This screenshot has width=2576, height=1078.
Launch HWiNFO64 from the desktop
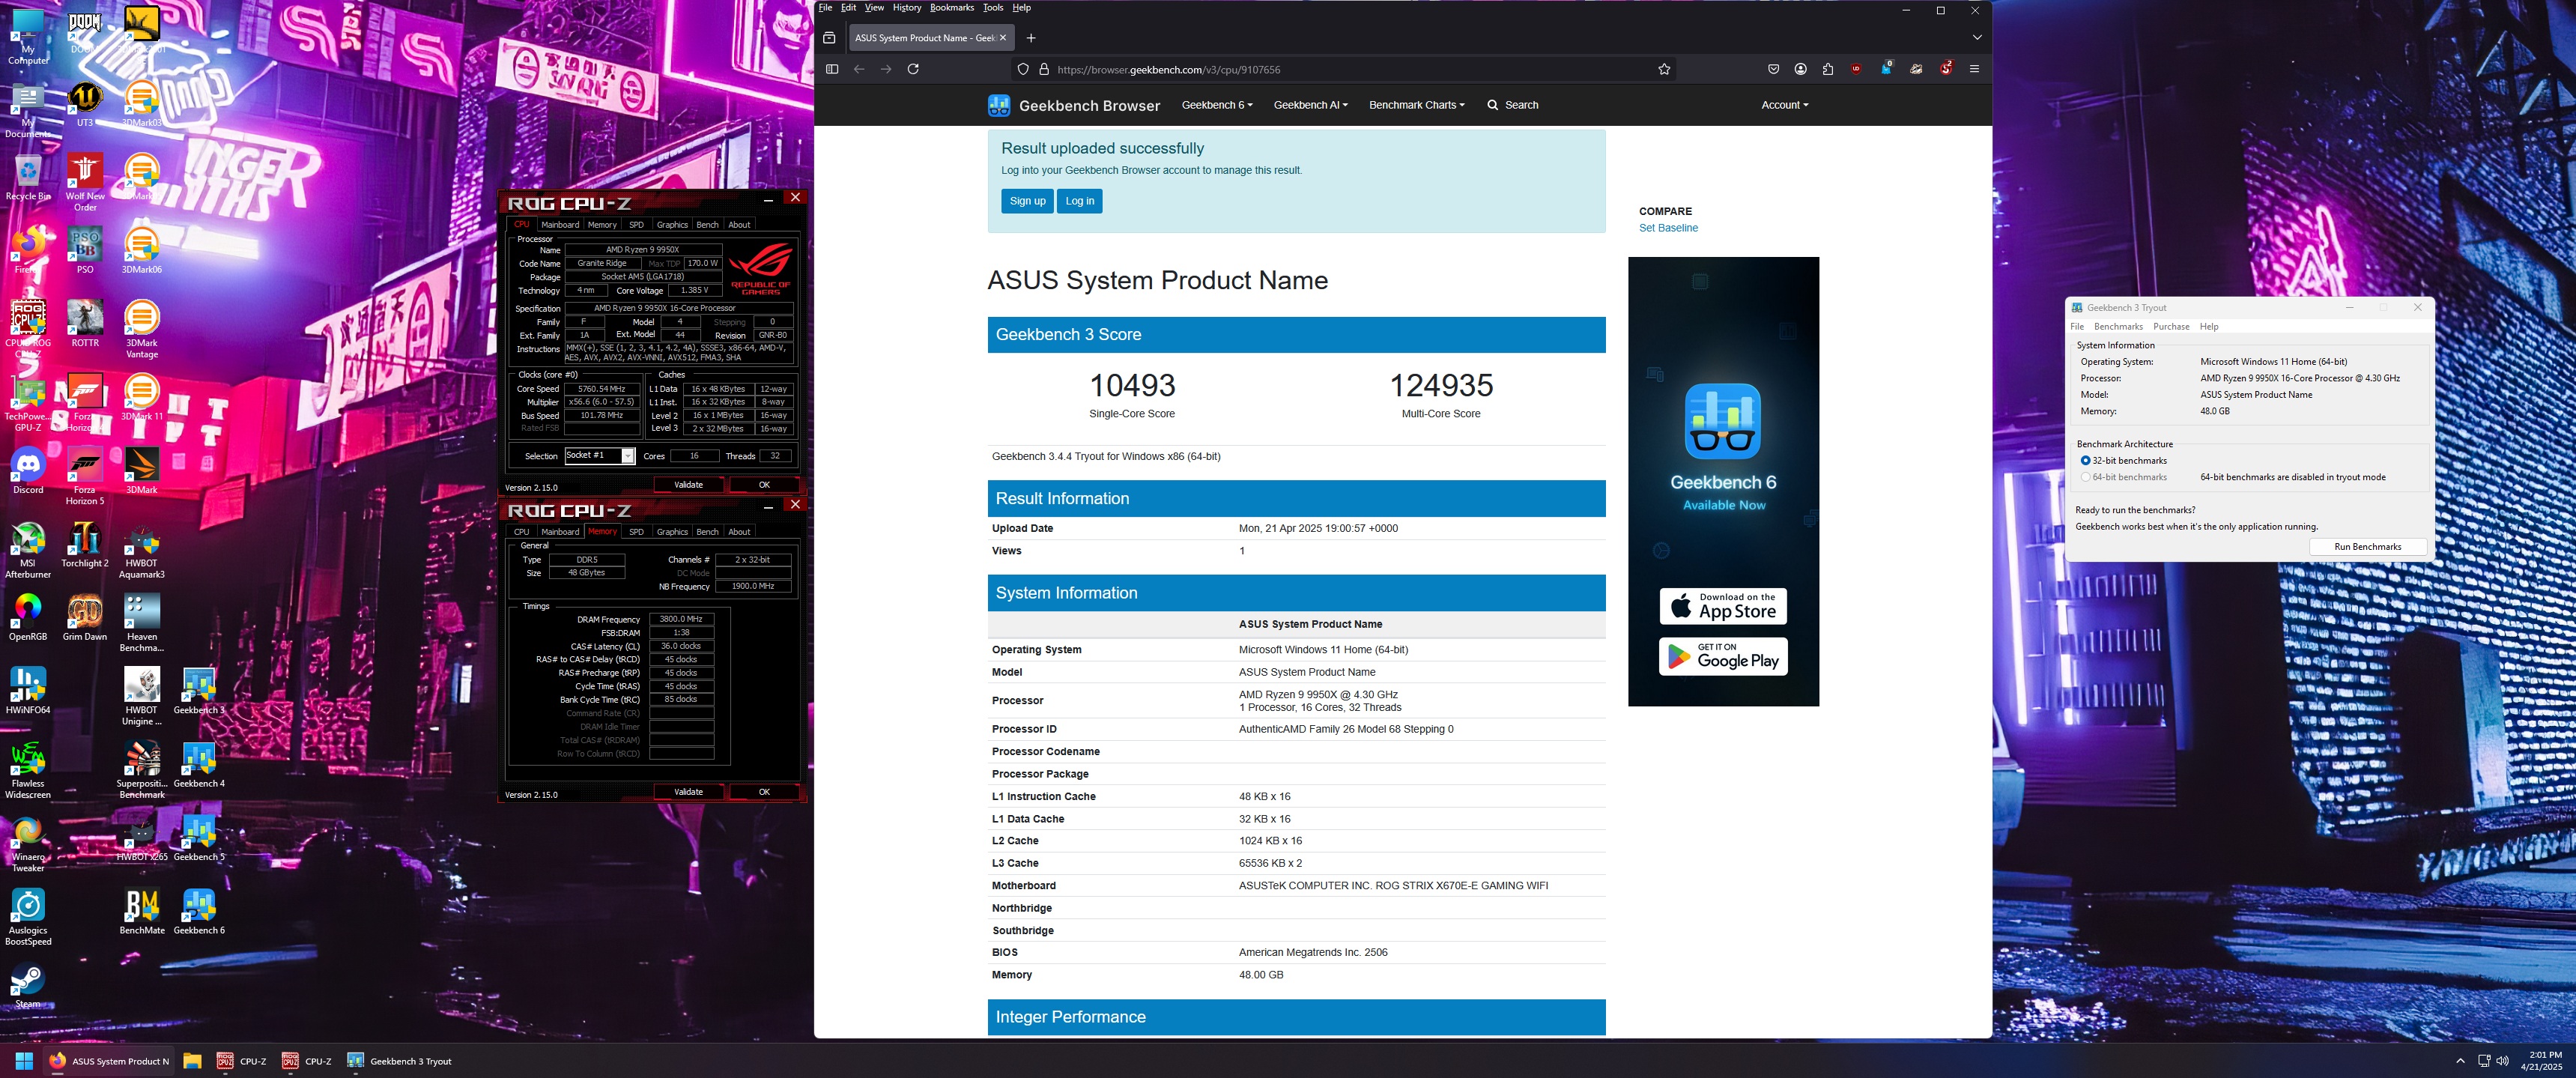(28, 690)
